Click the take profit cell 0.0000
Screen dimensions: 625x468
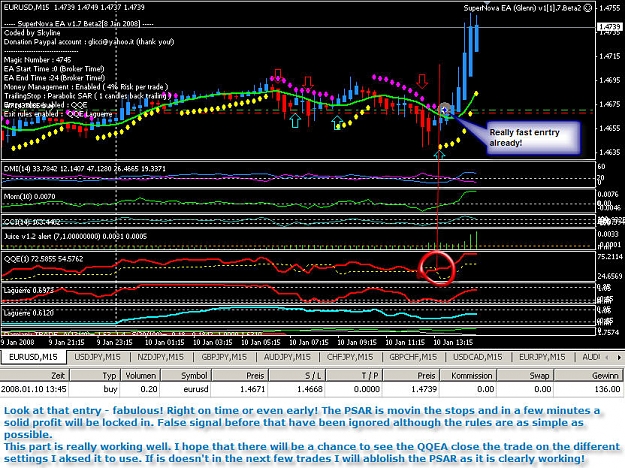[x=354, y=389]
